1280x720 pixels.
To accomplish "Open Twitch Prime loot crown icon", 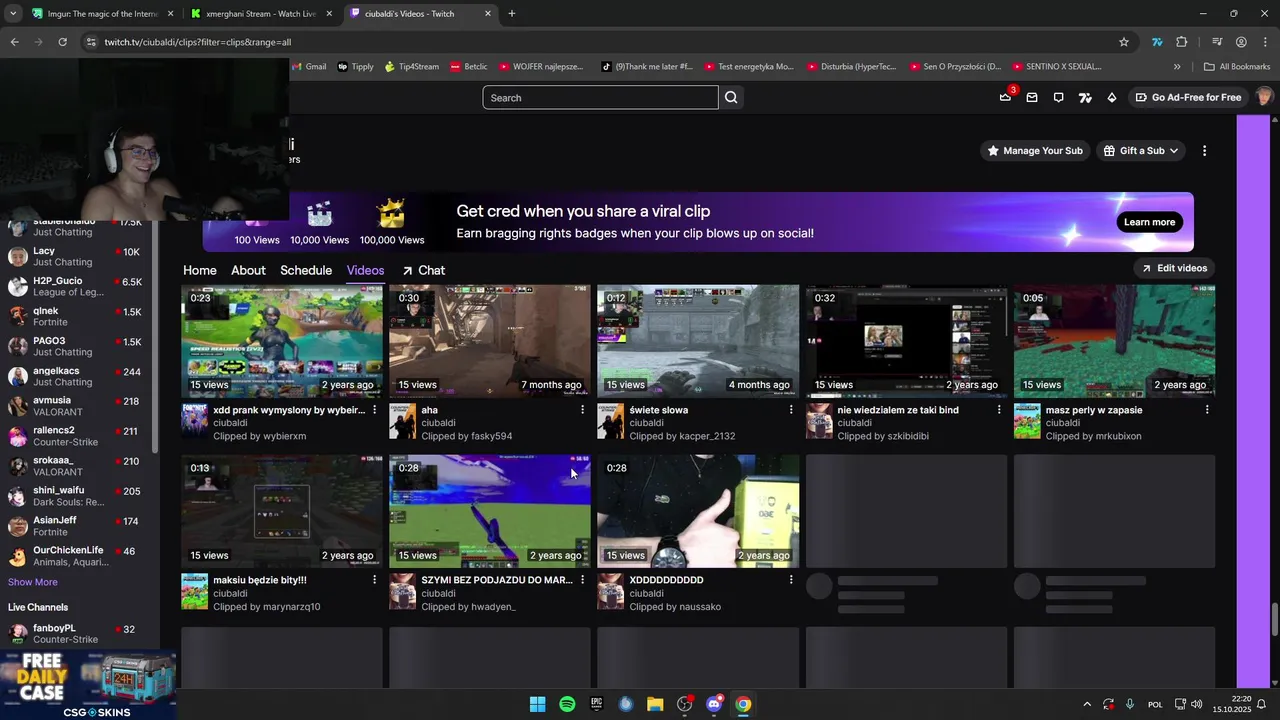I will point(1005,97).
